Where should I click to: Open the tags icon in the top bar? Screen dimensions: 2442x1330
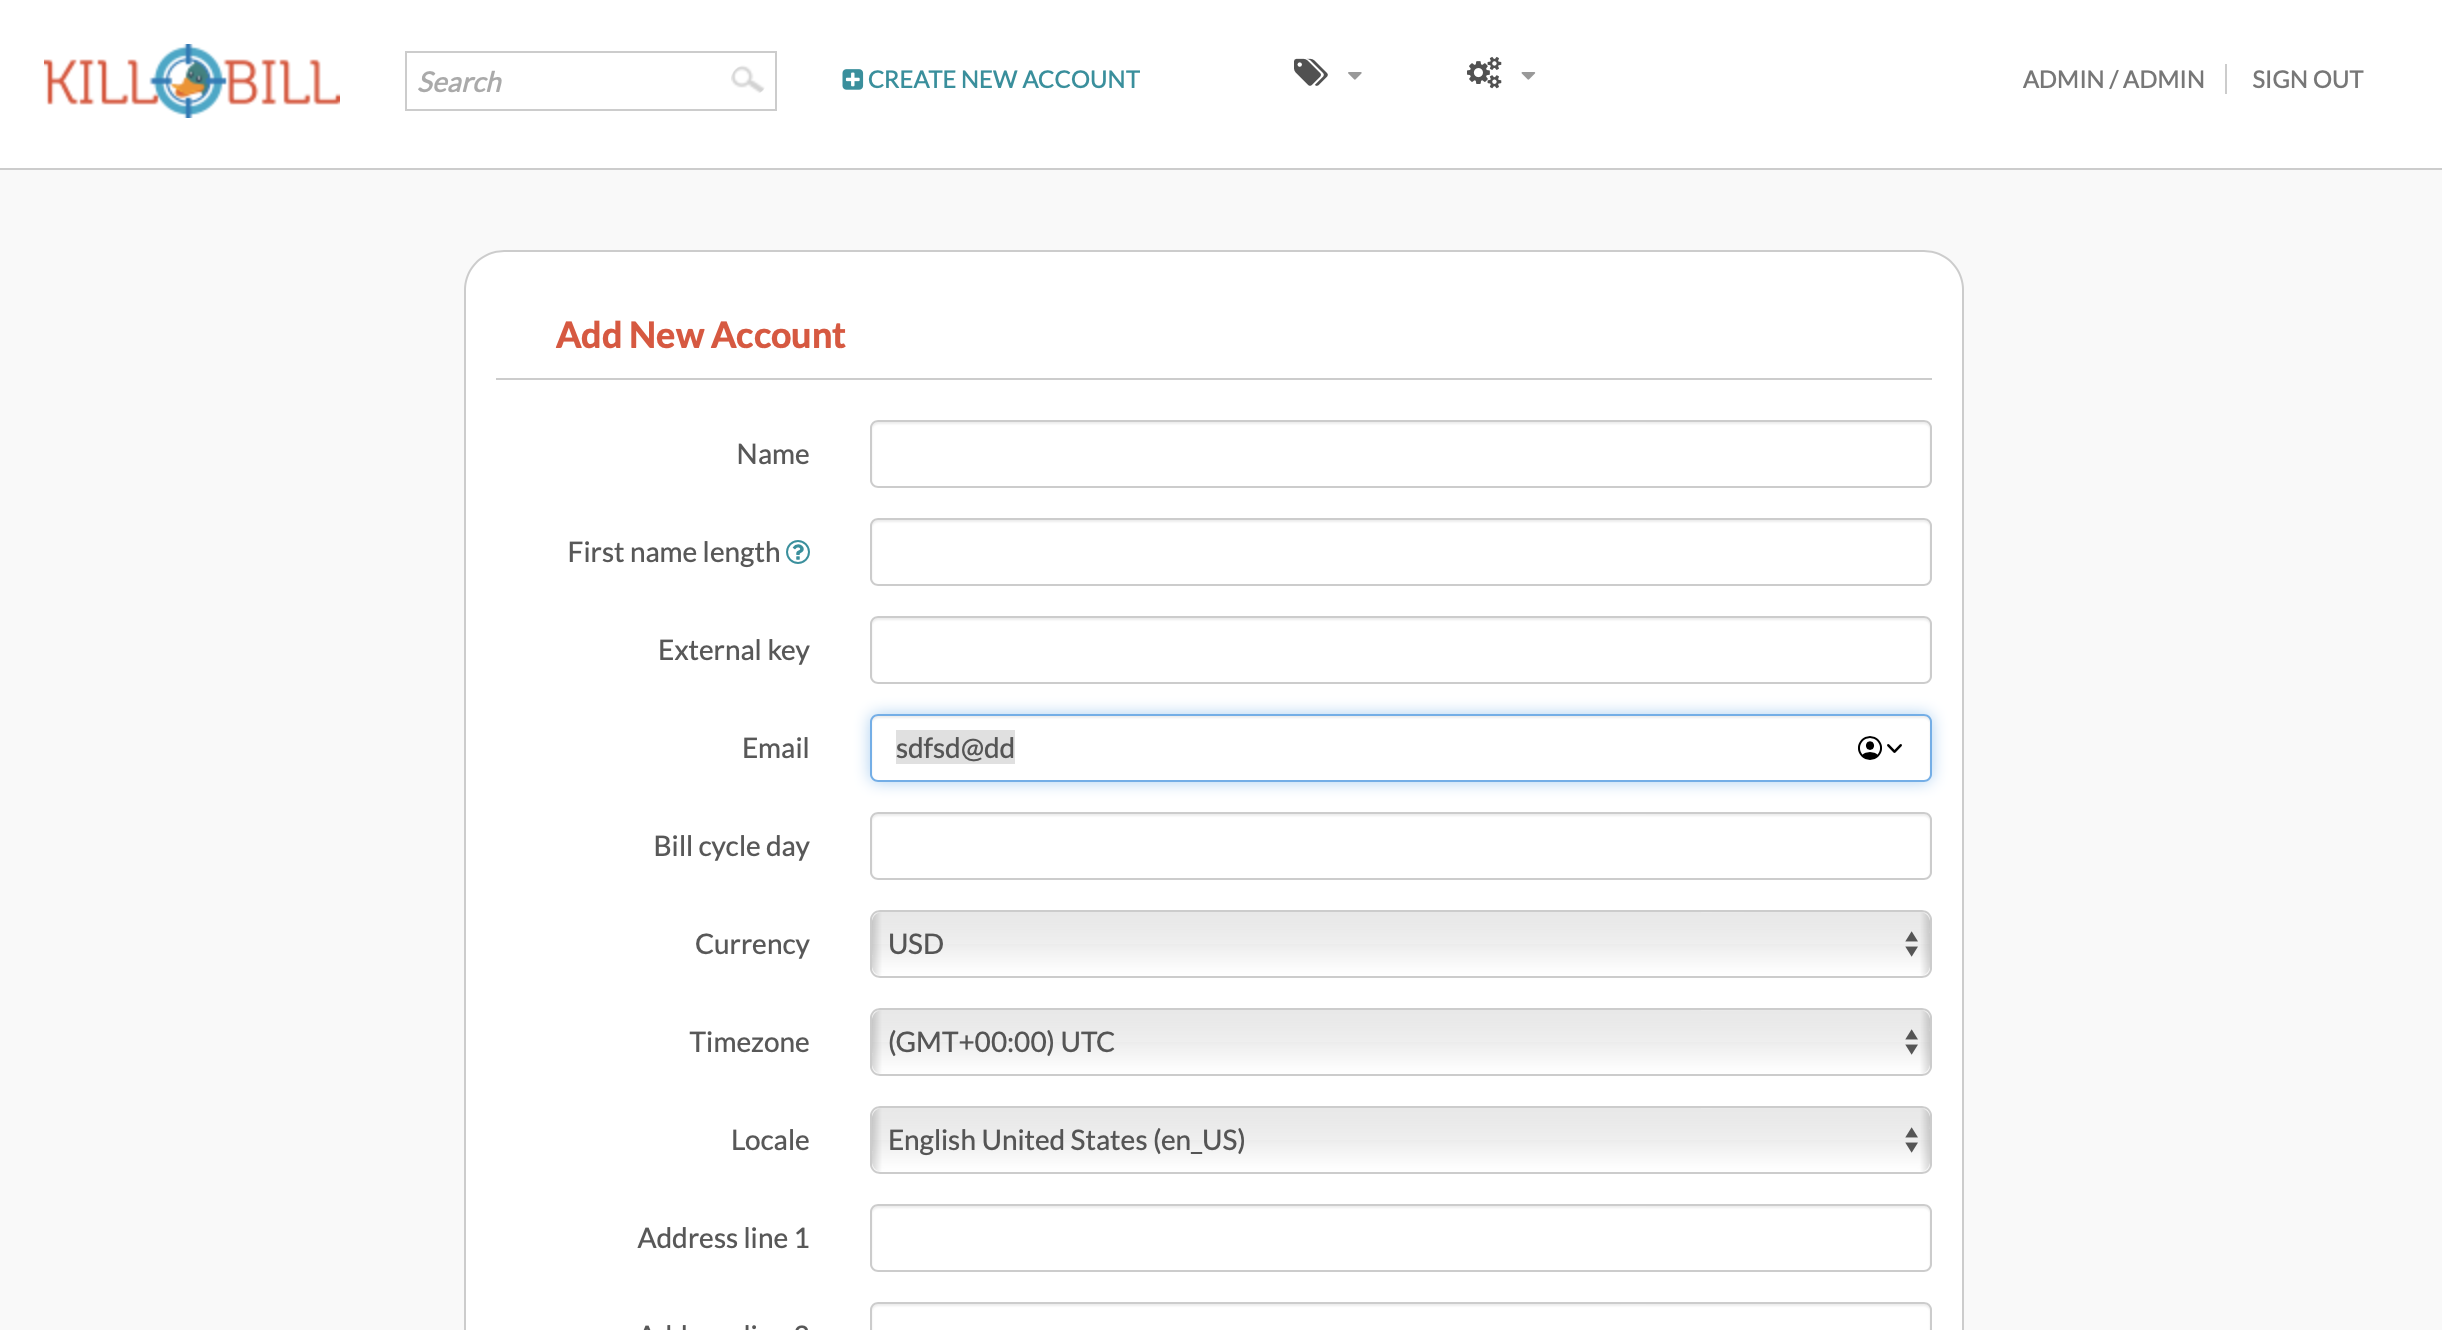coord(1308,72)
